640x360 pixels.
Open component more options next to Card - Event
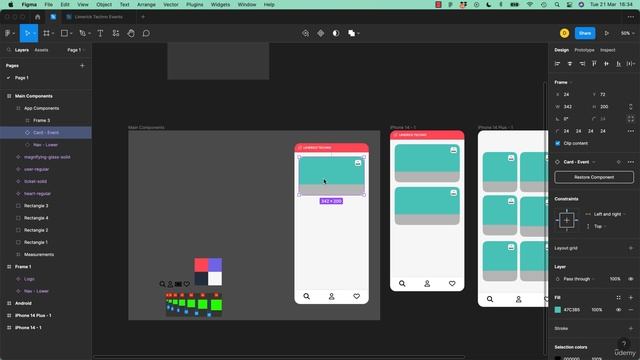coord(631,162)
